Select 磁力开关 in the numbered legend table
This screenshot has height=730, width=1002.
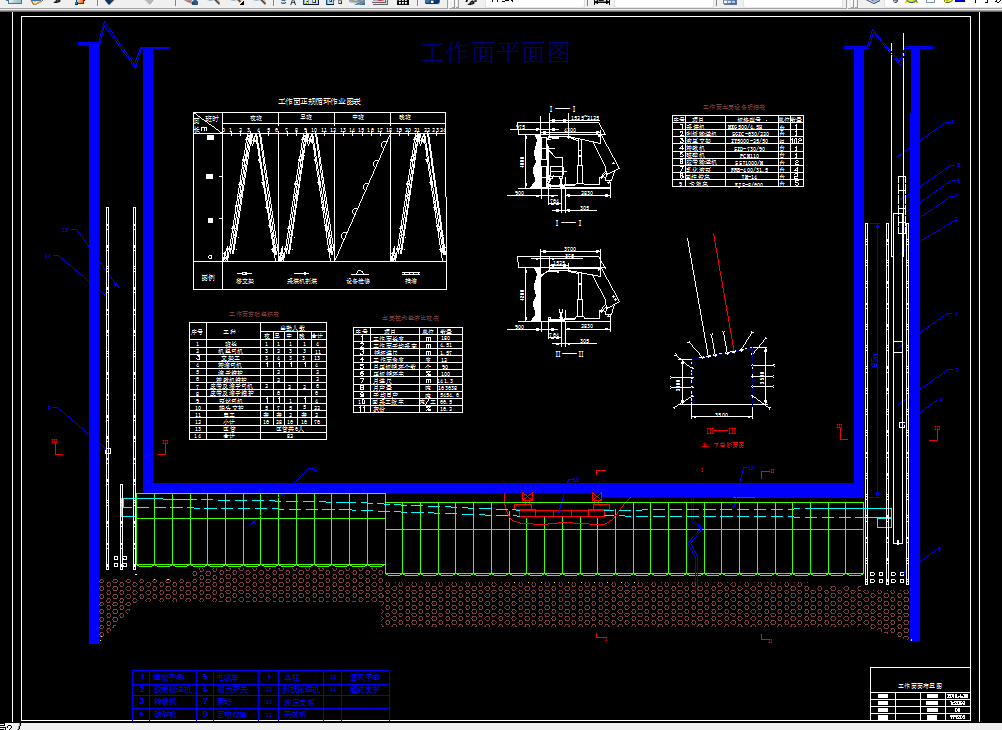231,690
